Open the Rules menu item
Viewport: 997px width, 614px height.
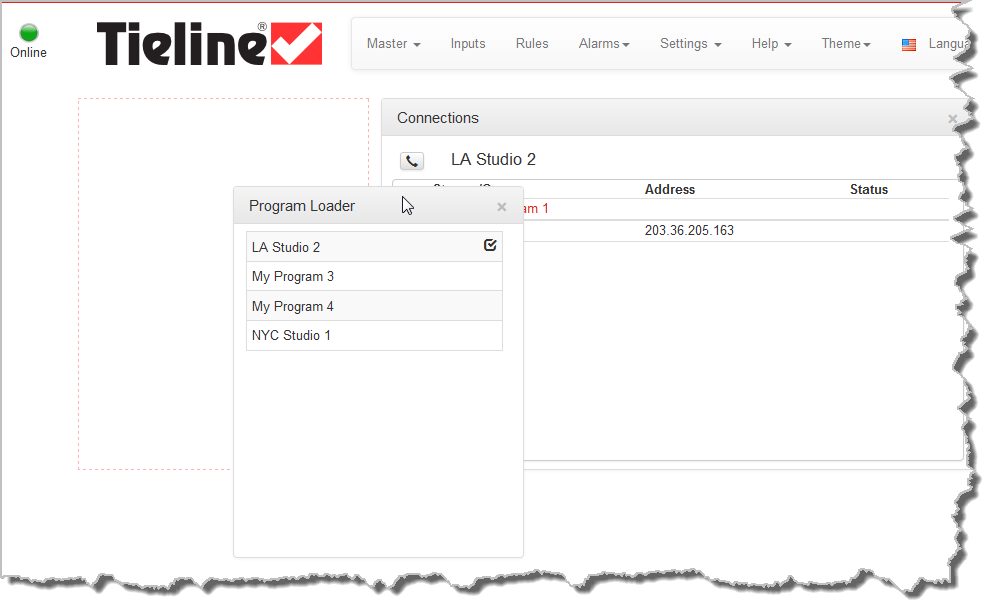coord(532,44)
